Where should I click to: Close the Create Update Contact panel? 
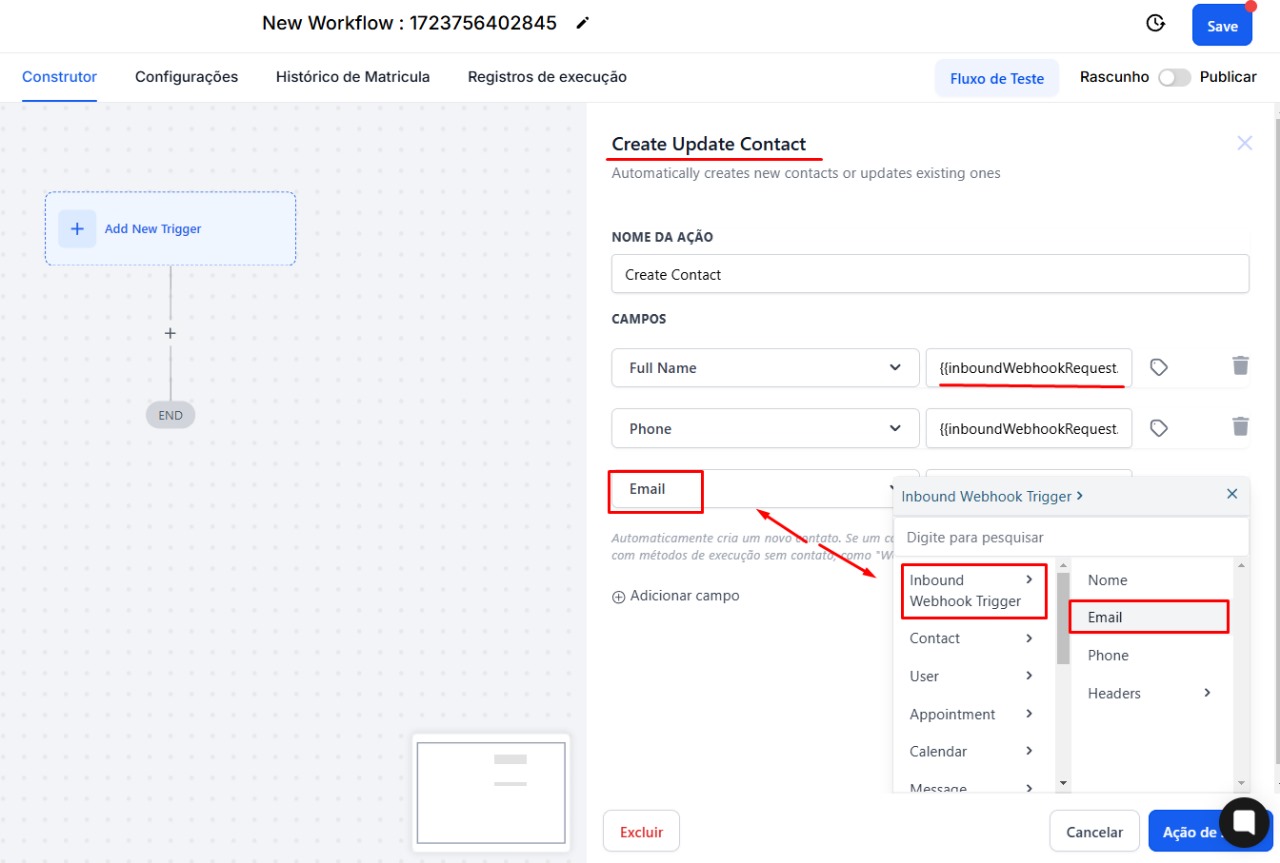tap(1245, 143)
